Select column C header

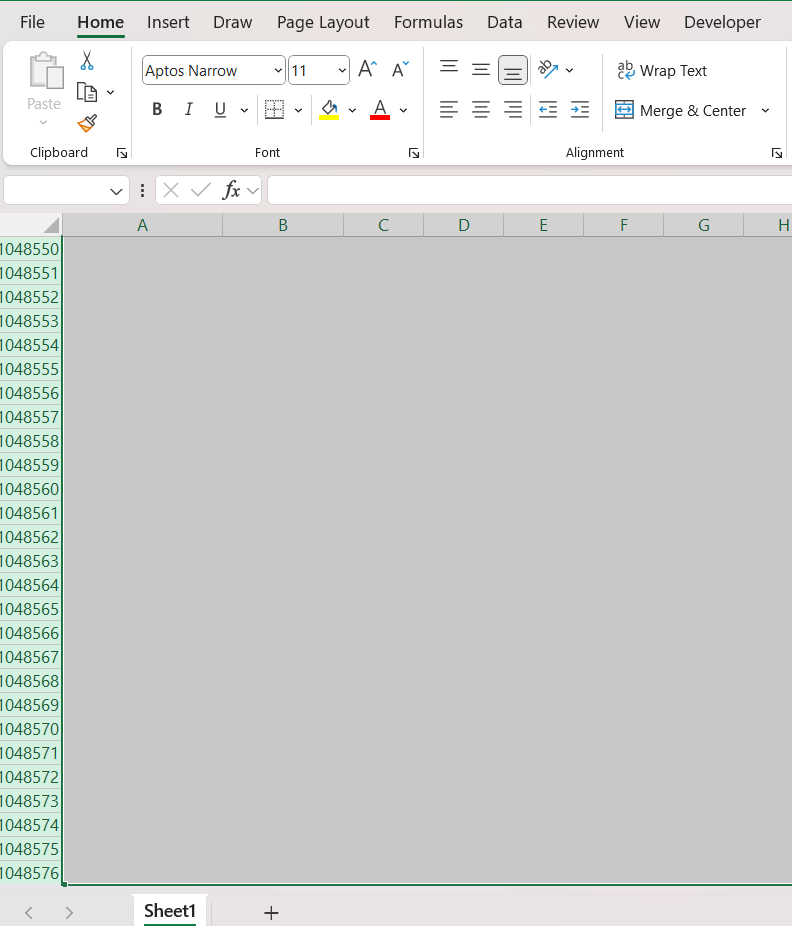click(383, 225)
